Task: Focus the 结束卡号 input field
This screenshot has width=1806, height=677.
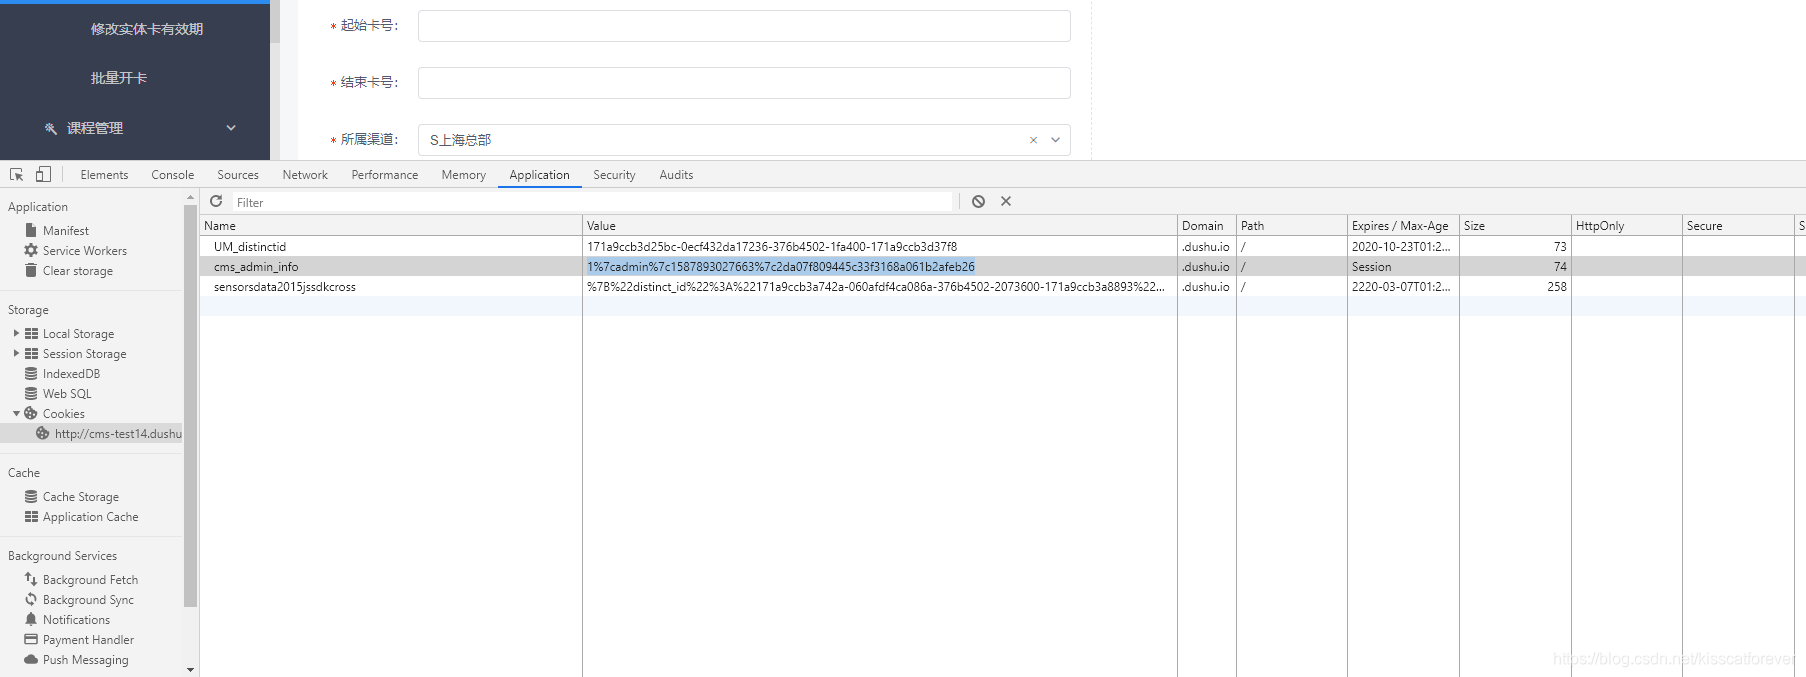Action: point(744,83)
